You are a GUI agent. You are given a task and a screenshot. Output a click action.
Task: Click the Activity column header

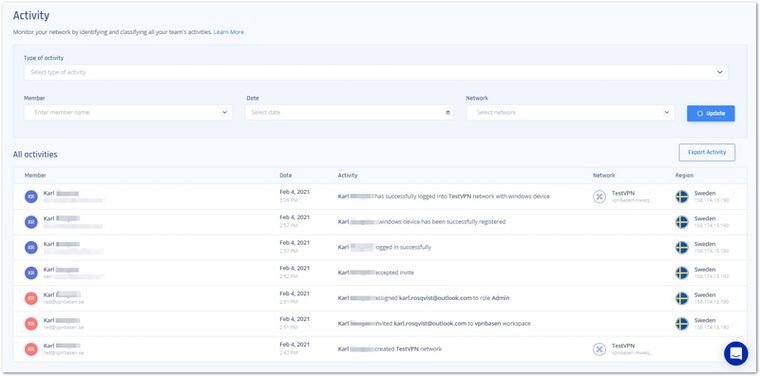tap(348, 175)
